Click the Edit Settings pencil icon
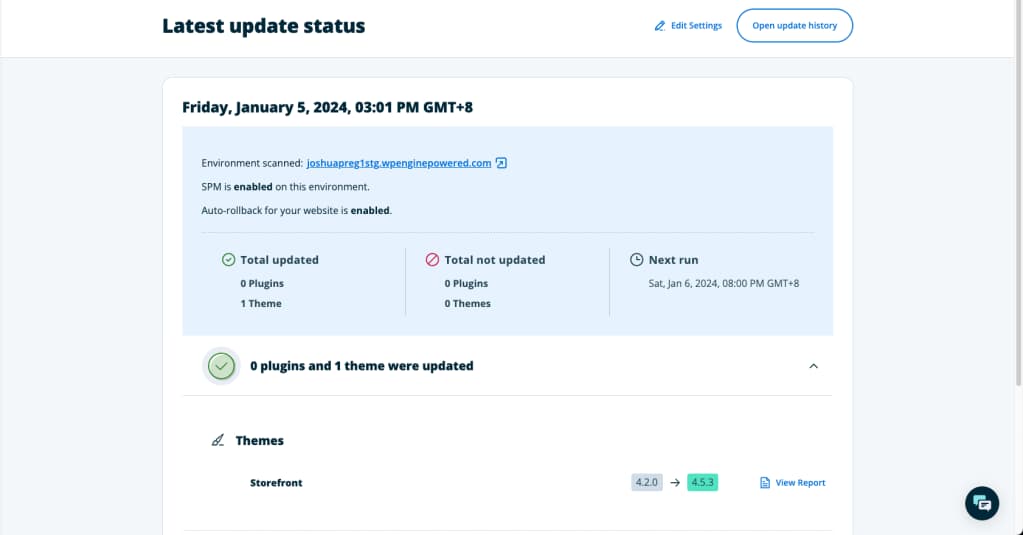Screen dimensions: 1023x535 (660, 25)
